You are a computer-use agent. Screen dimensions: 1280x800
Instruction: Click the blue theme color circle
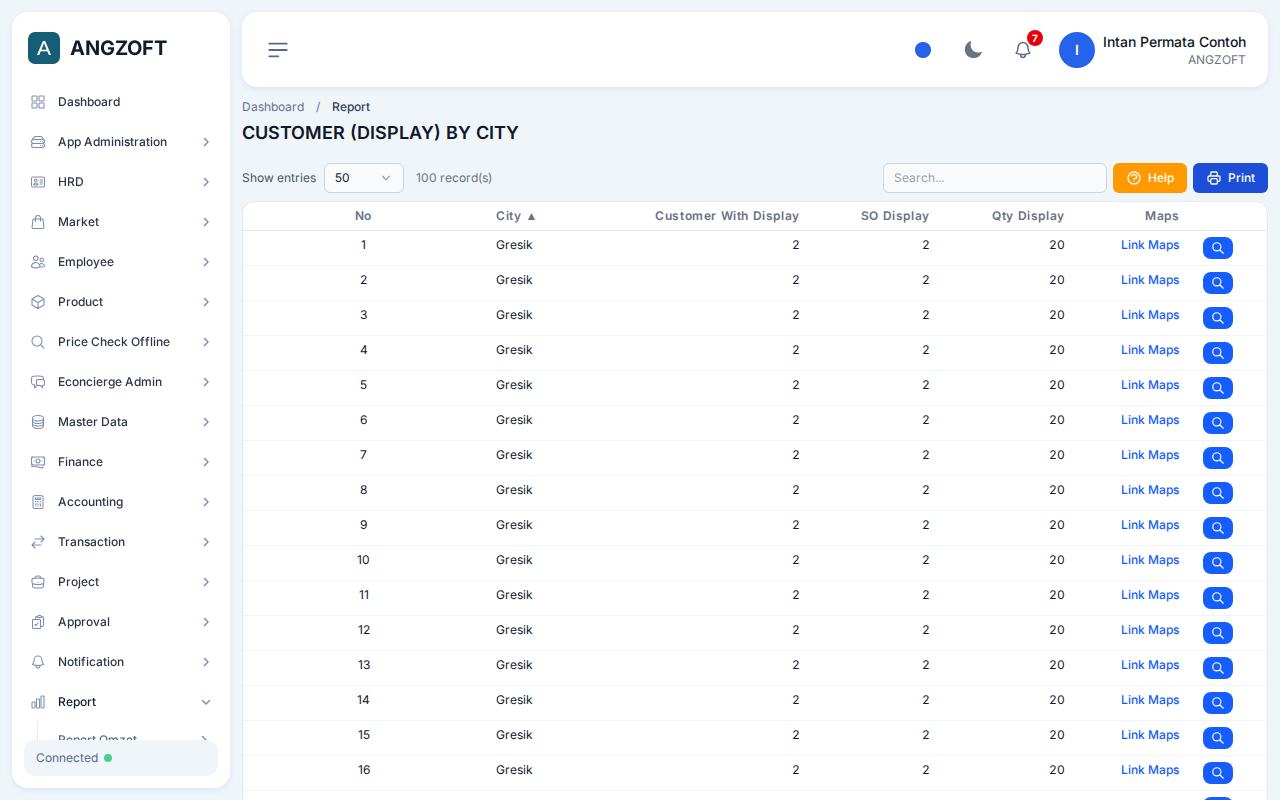(923, 50)
